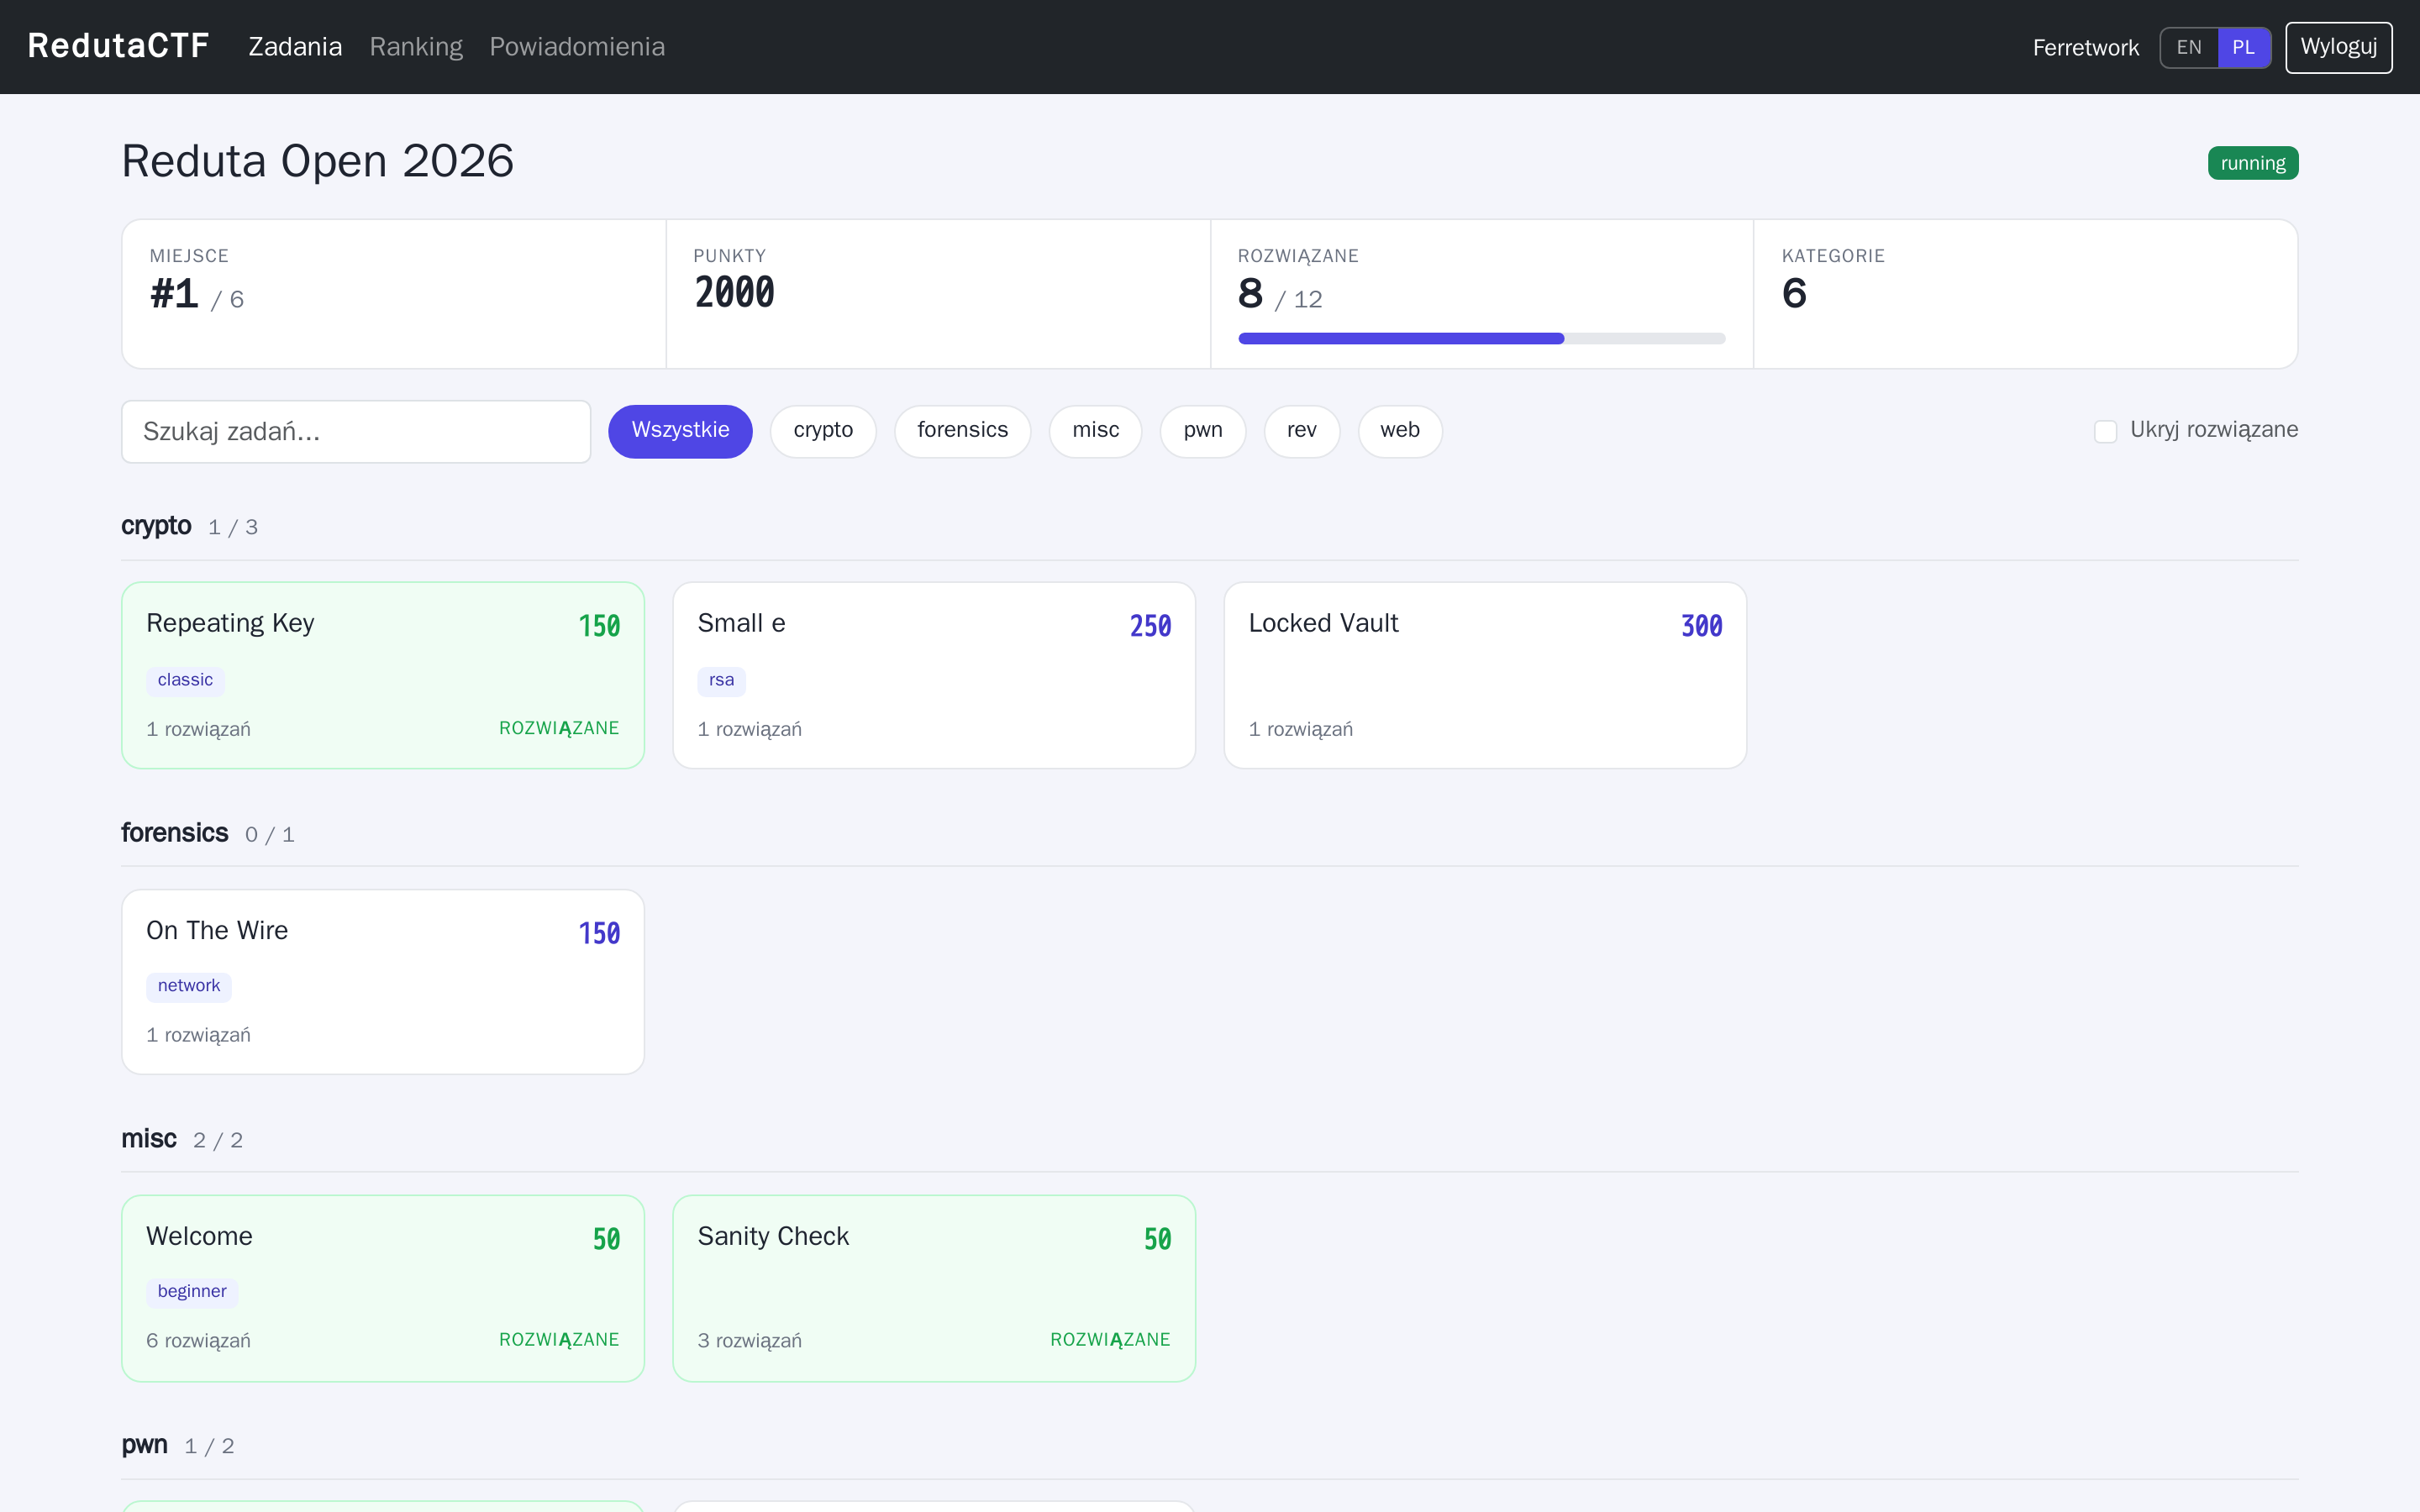This screenshot has width=2420, height=1512.
Task: Filter challenges by misc chip
Action: point(1095,431)
